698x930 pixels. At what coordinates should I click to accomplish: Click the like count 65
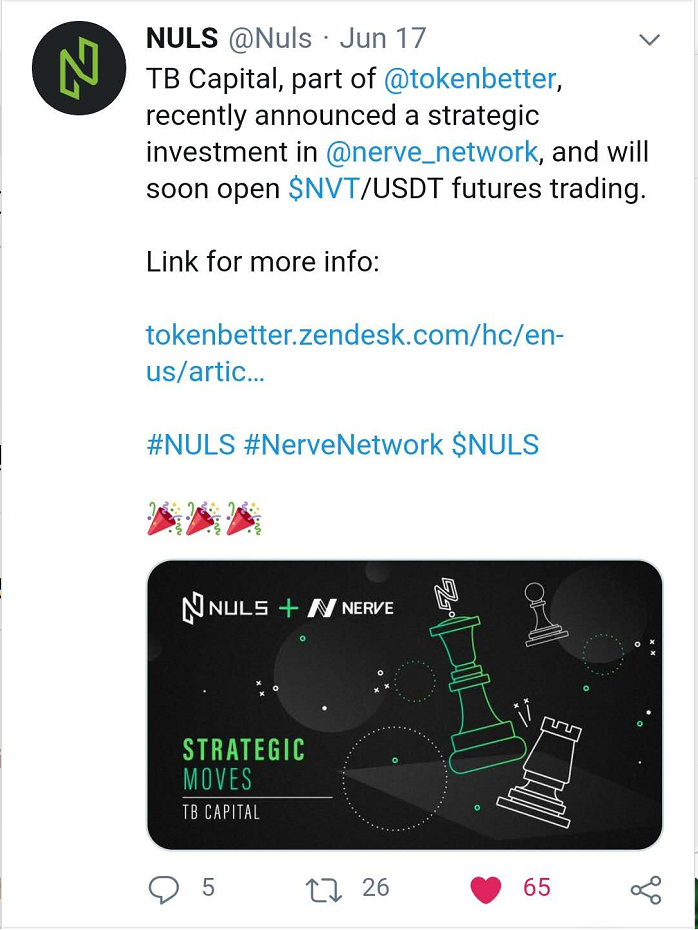point(537,888)
